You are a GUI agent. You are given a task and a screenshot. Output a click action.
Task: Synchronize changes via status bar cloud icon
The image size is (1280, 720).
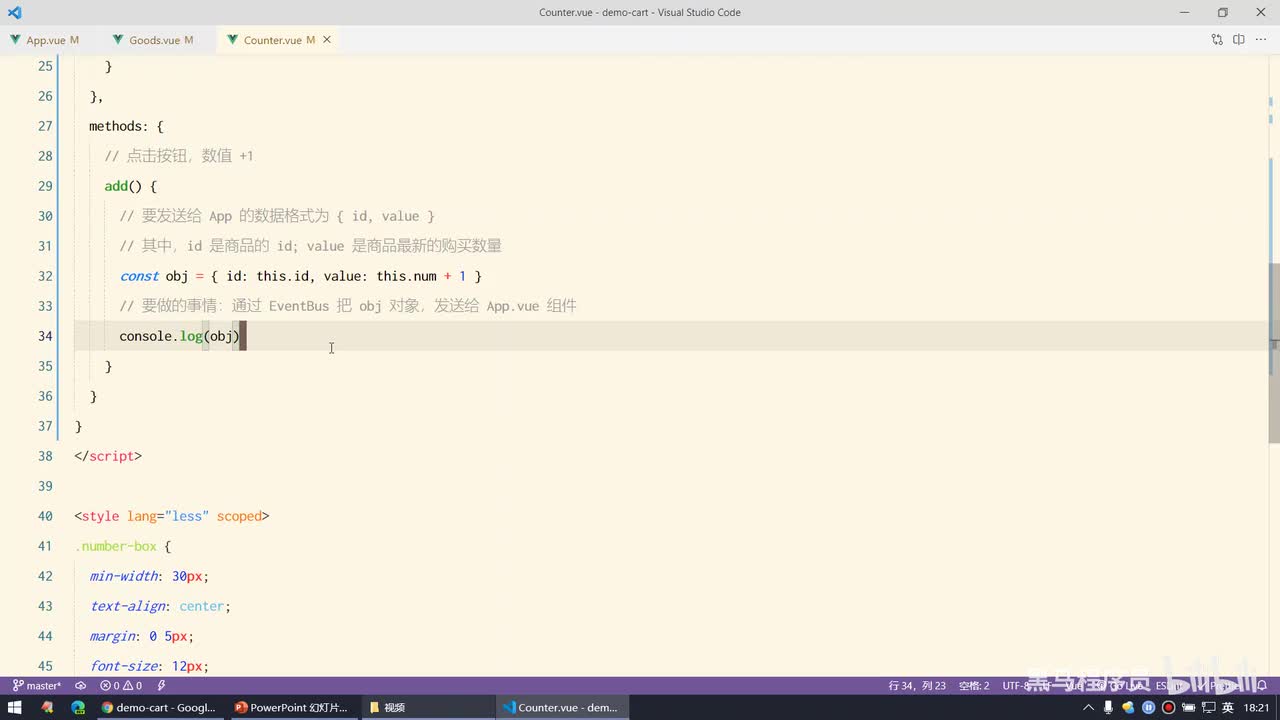click(x=81, y=686)
